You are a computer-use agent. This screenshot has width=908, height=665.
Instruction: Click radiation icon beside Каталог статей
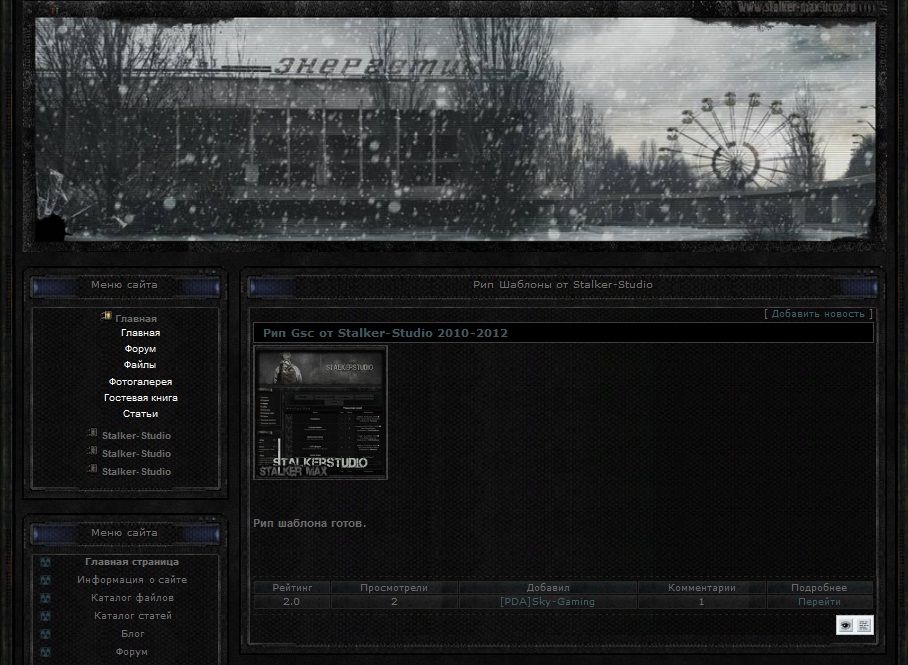[45, 616]
